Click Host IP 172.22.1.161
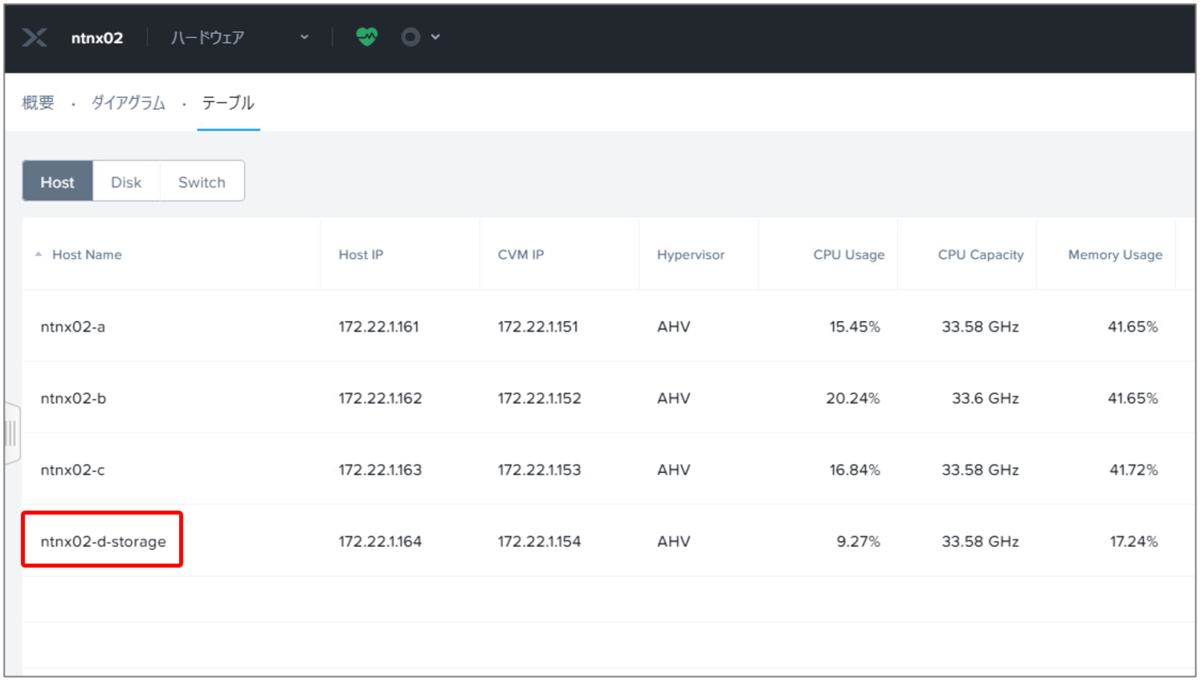The image size is (1200, 680). [379, 326]
